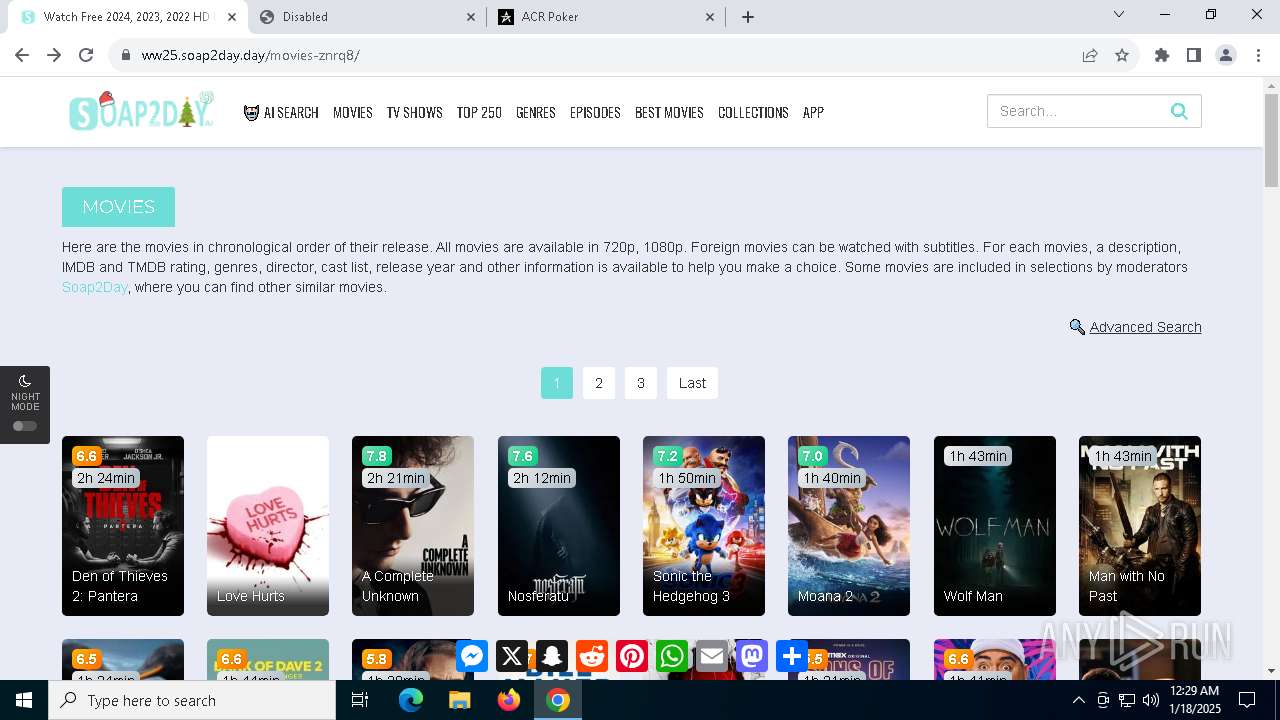
Task: Click browser Back arrow
Action: (x=22, y=55)
